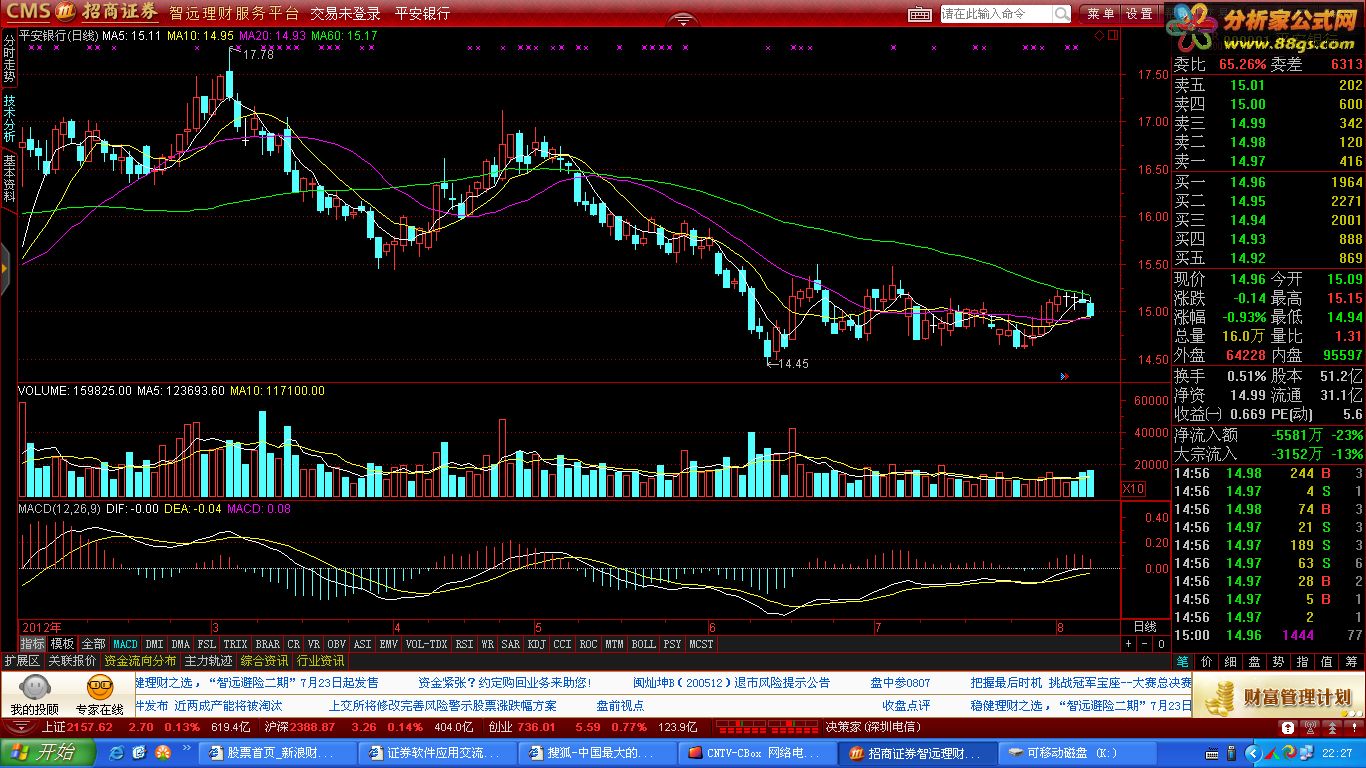Image resolution: width=1366 pixels, height=768 pixels.
Task: Zoom out chart with minus button
Action: click(x=1145, y=644)
